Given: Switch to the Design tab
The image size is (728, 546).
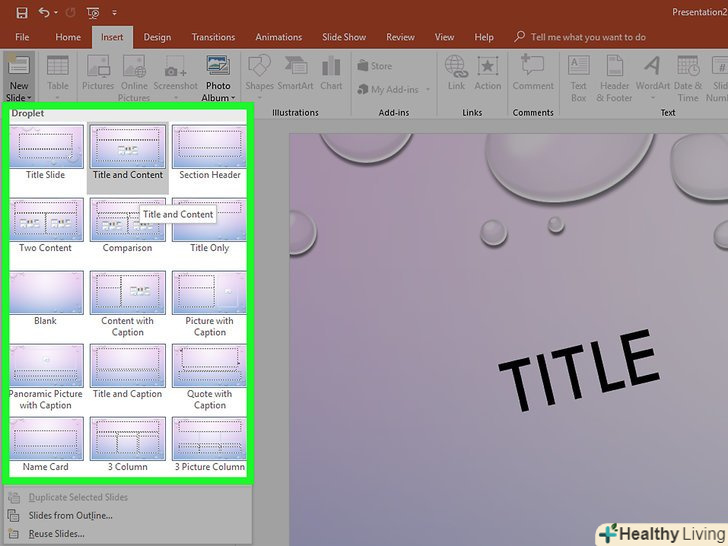Looking at the screenshot, I should (157, 37).
